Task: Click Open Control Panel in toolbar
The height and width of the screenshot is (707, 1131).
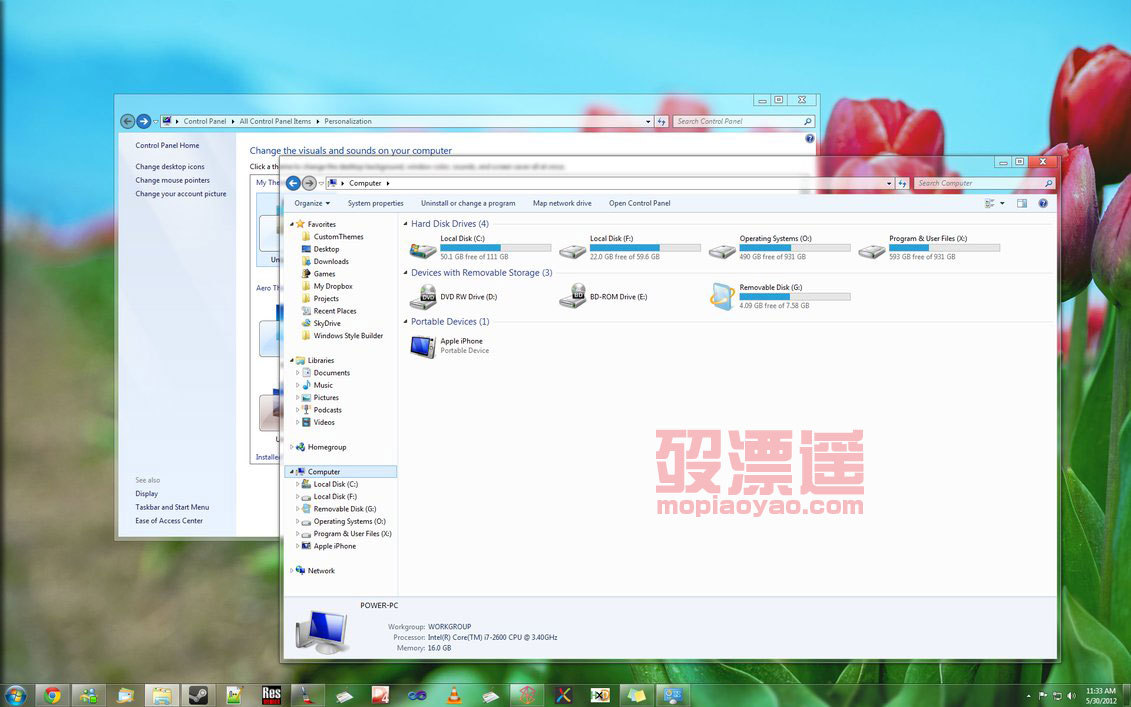Action: pos(639,203)
